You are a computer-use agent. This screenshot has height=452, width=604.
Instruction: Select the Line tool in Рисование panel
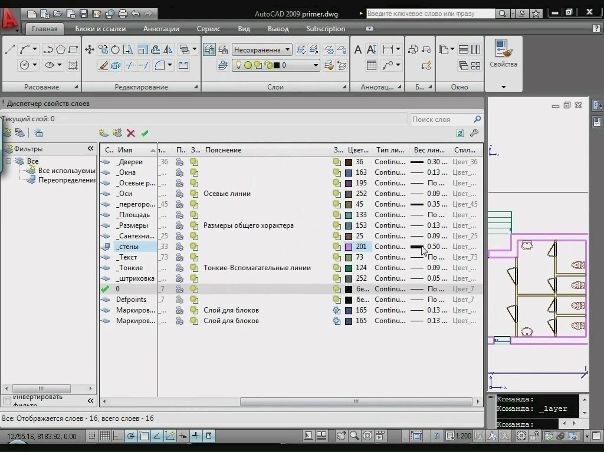pos(10,49)
